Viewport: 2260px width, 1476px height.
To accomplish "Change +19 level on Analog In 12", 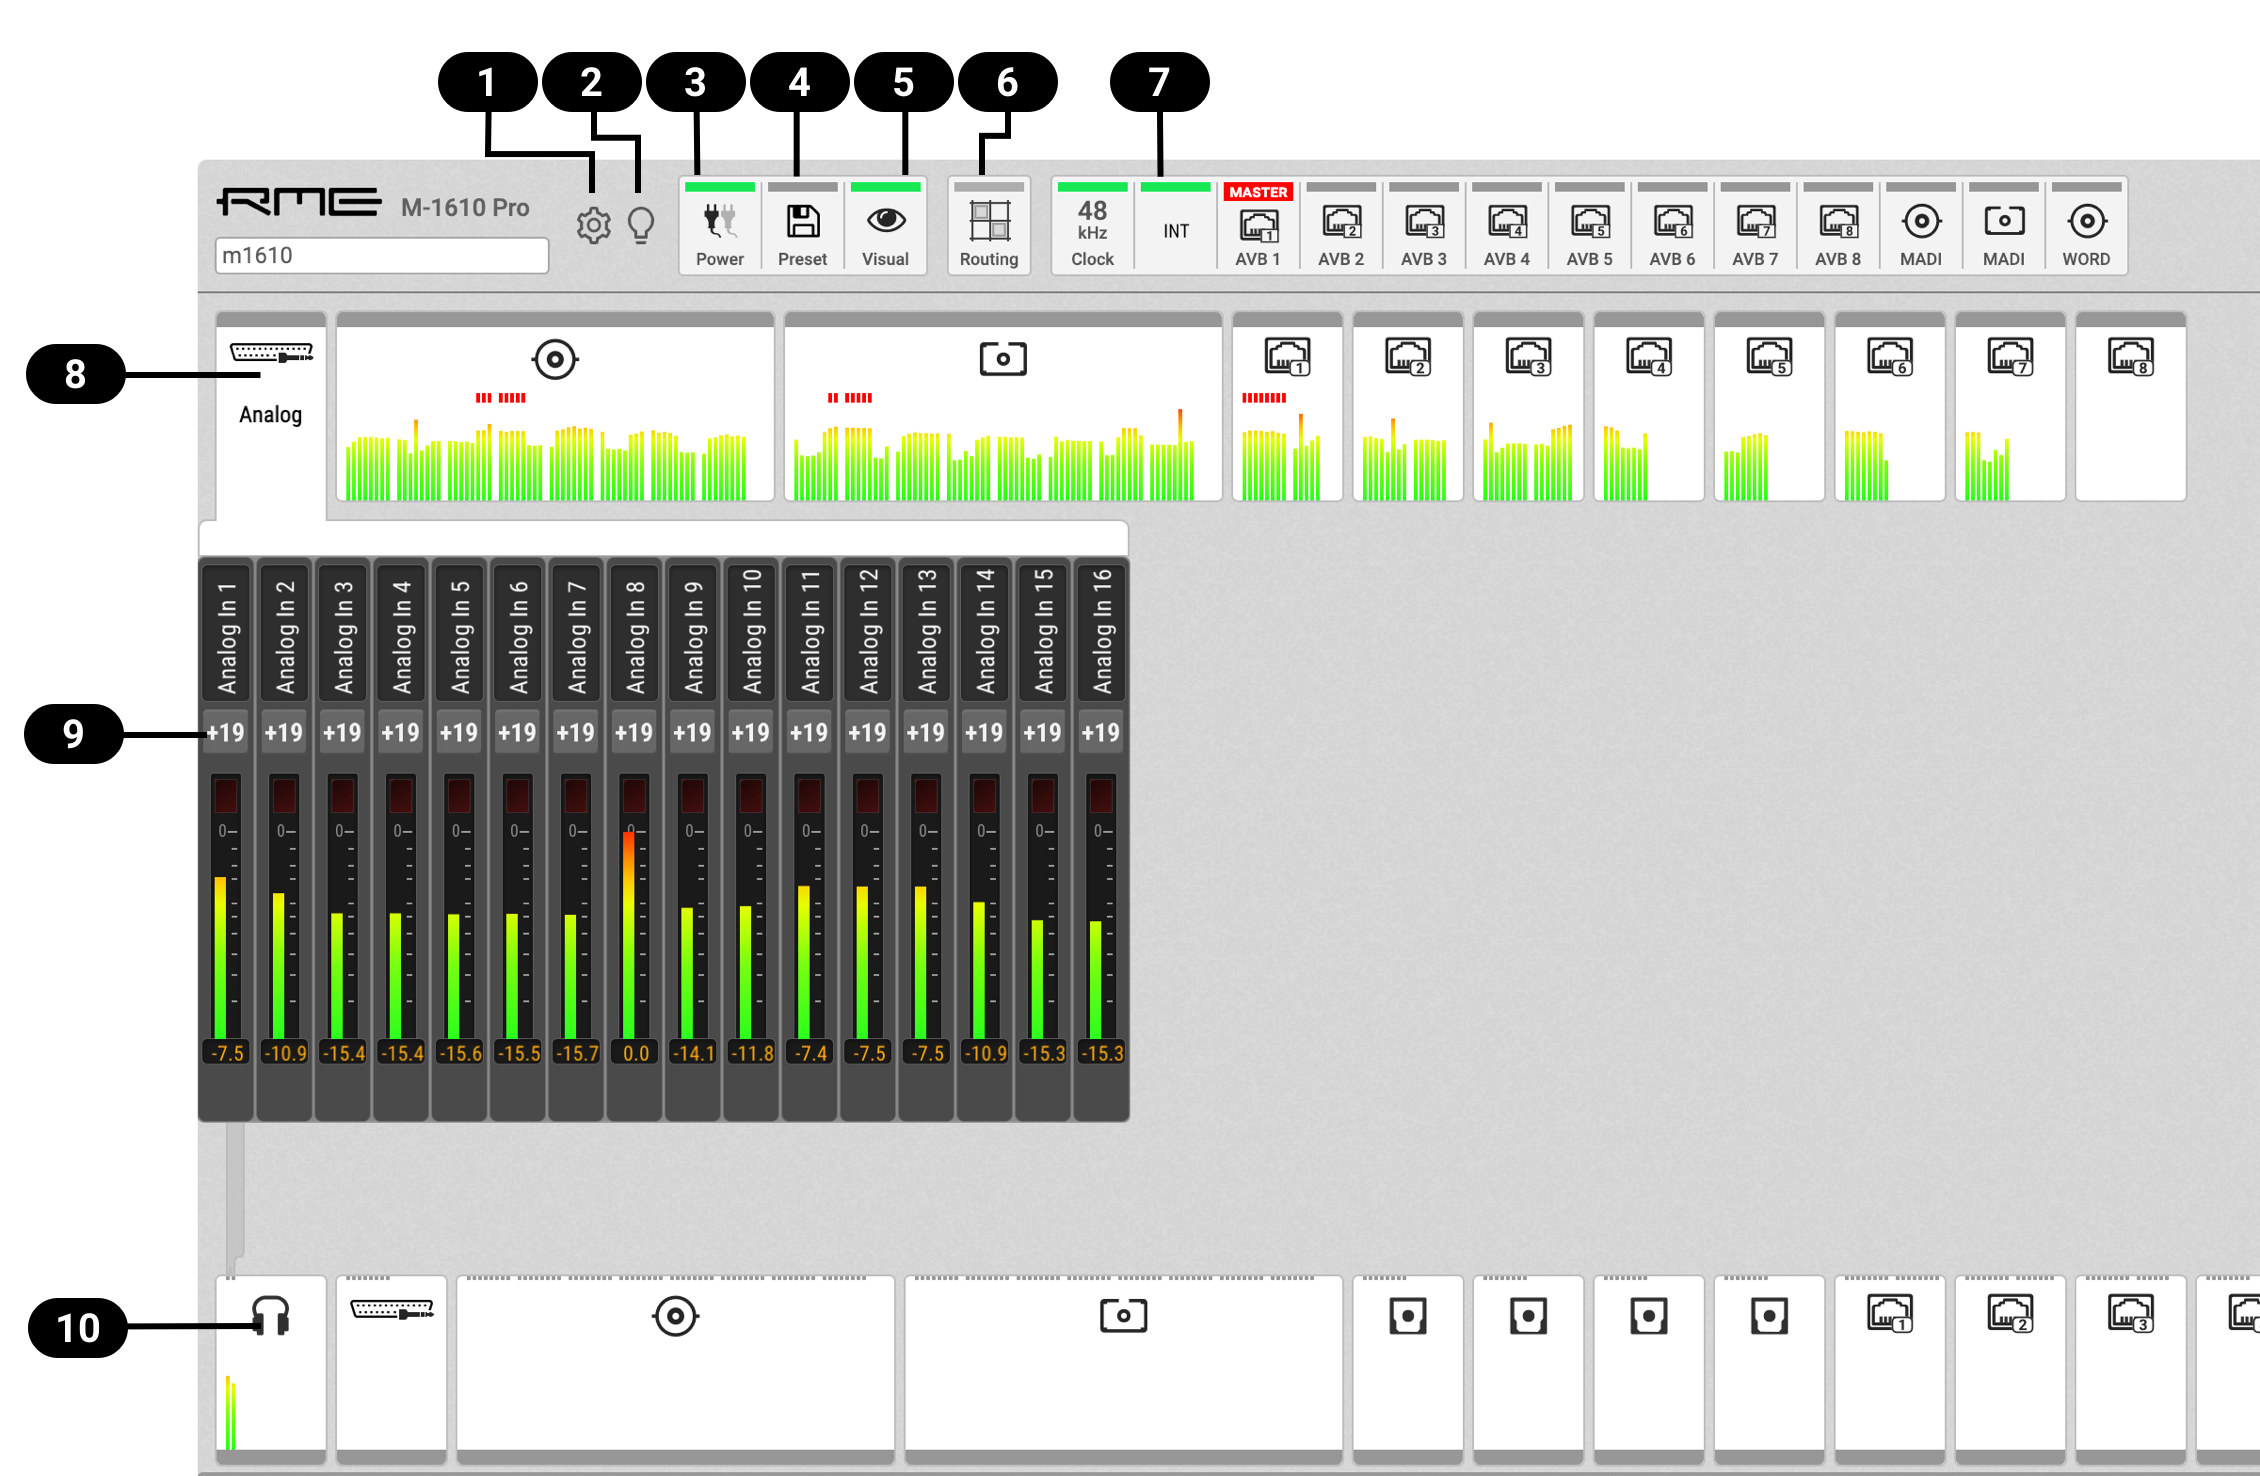I will 867,733.
